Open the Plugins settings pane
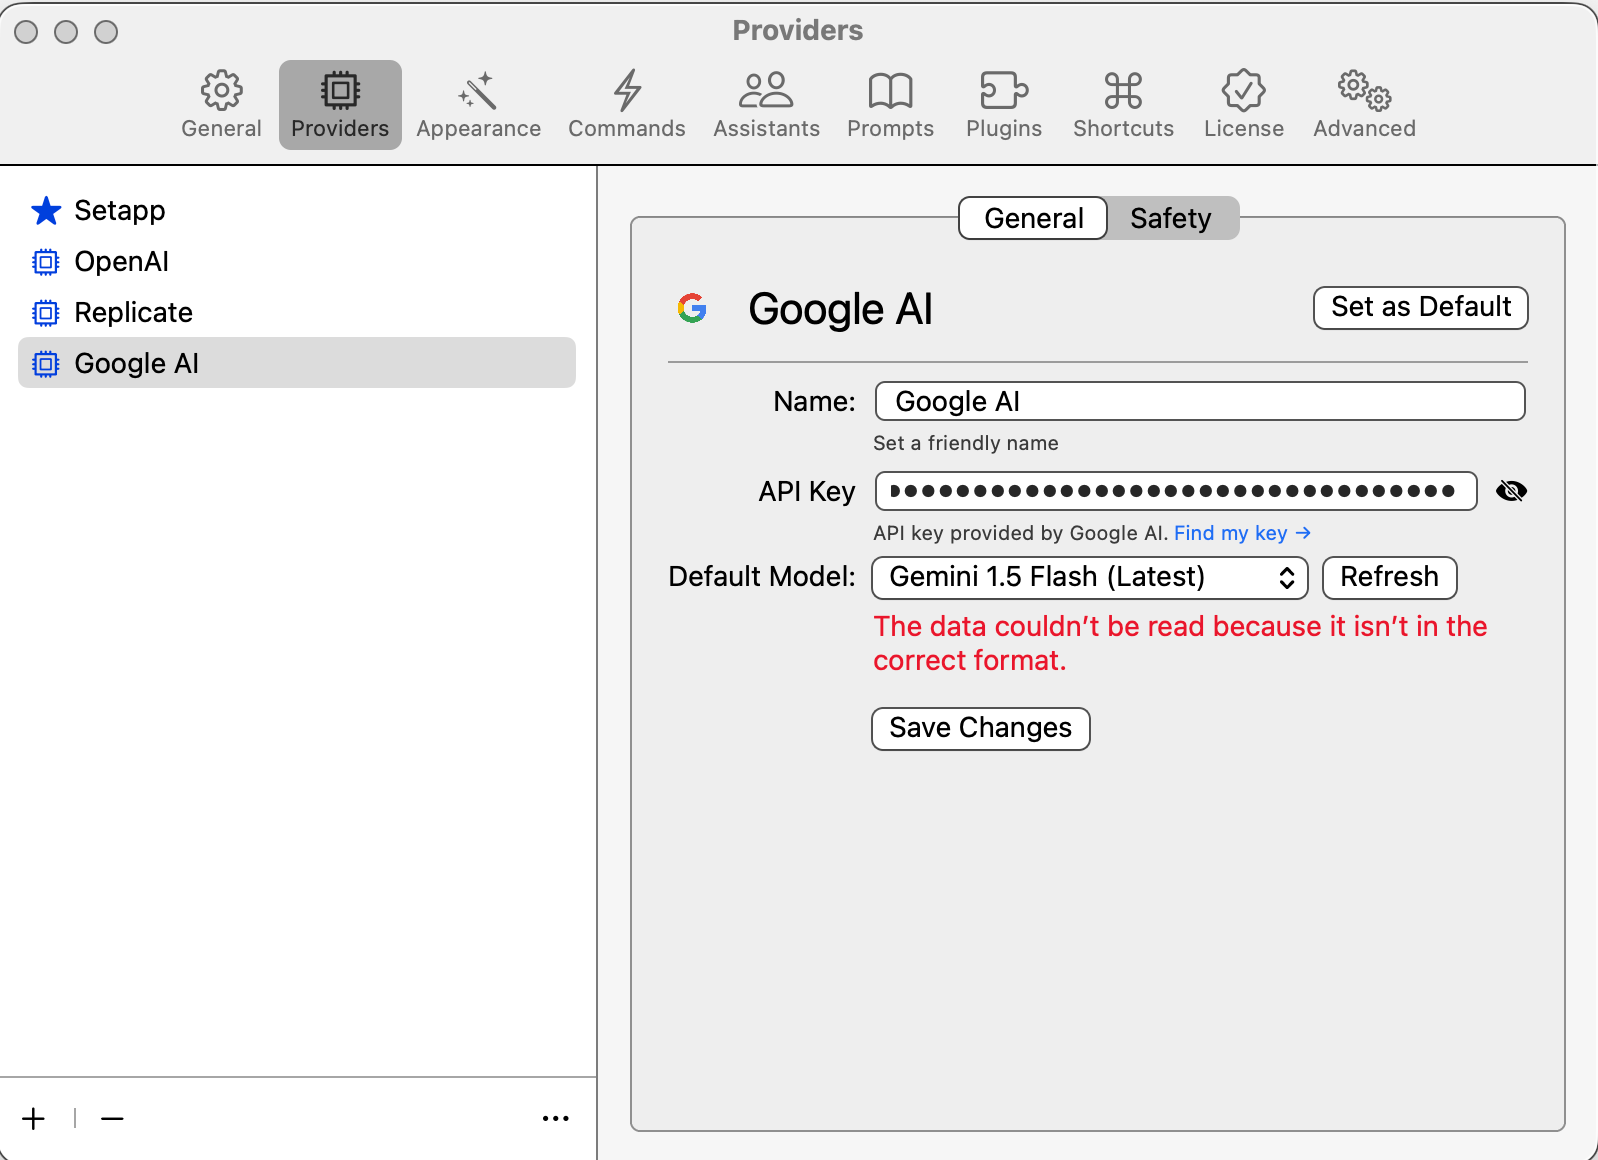Viewport: 1598px width, 1160px height. pyautogui.click(x=1004, y=105)
